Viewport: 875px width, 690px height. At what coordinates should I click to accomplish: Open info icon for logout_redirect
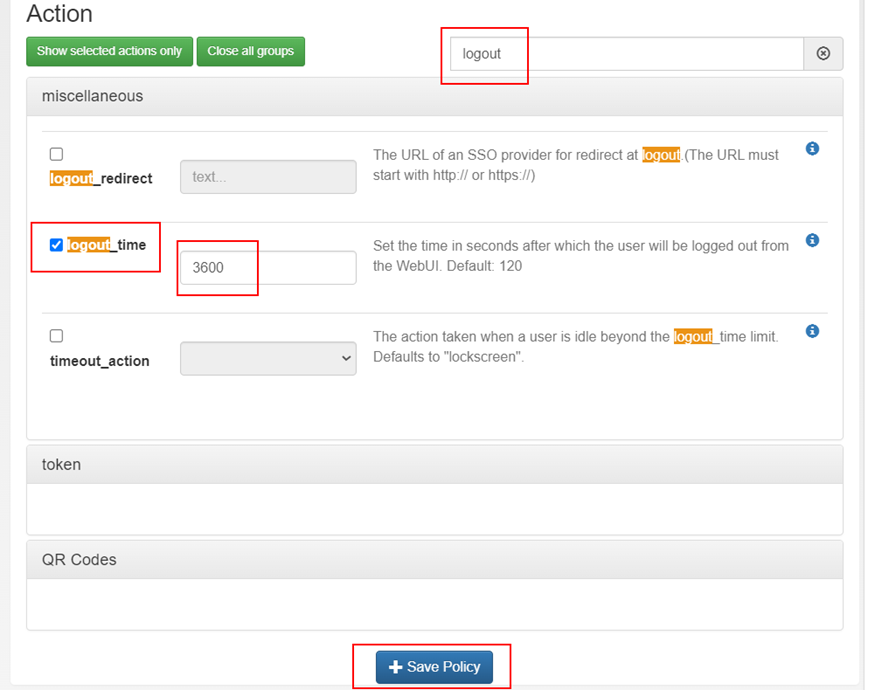coord(812,148)
